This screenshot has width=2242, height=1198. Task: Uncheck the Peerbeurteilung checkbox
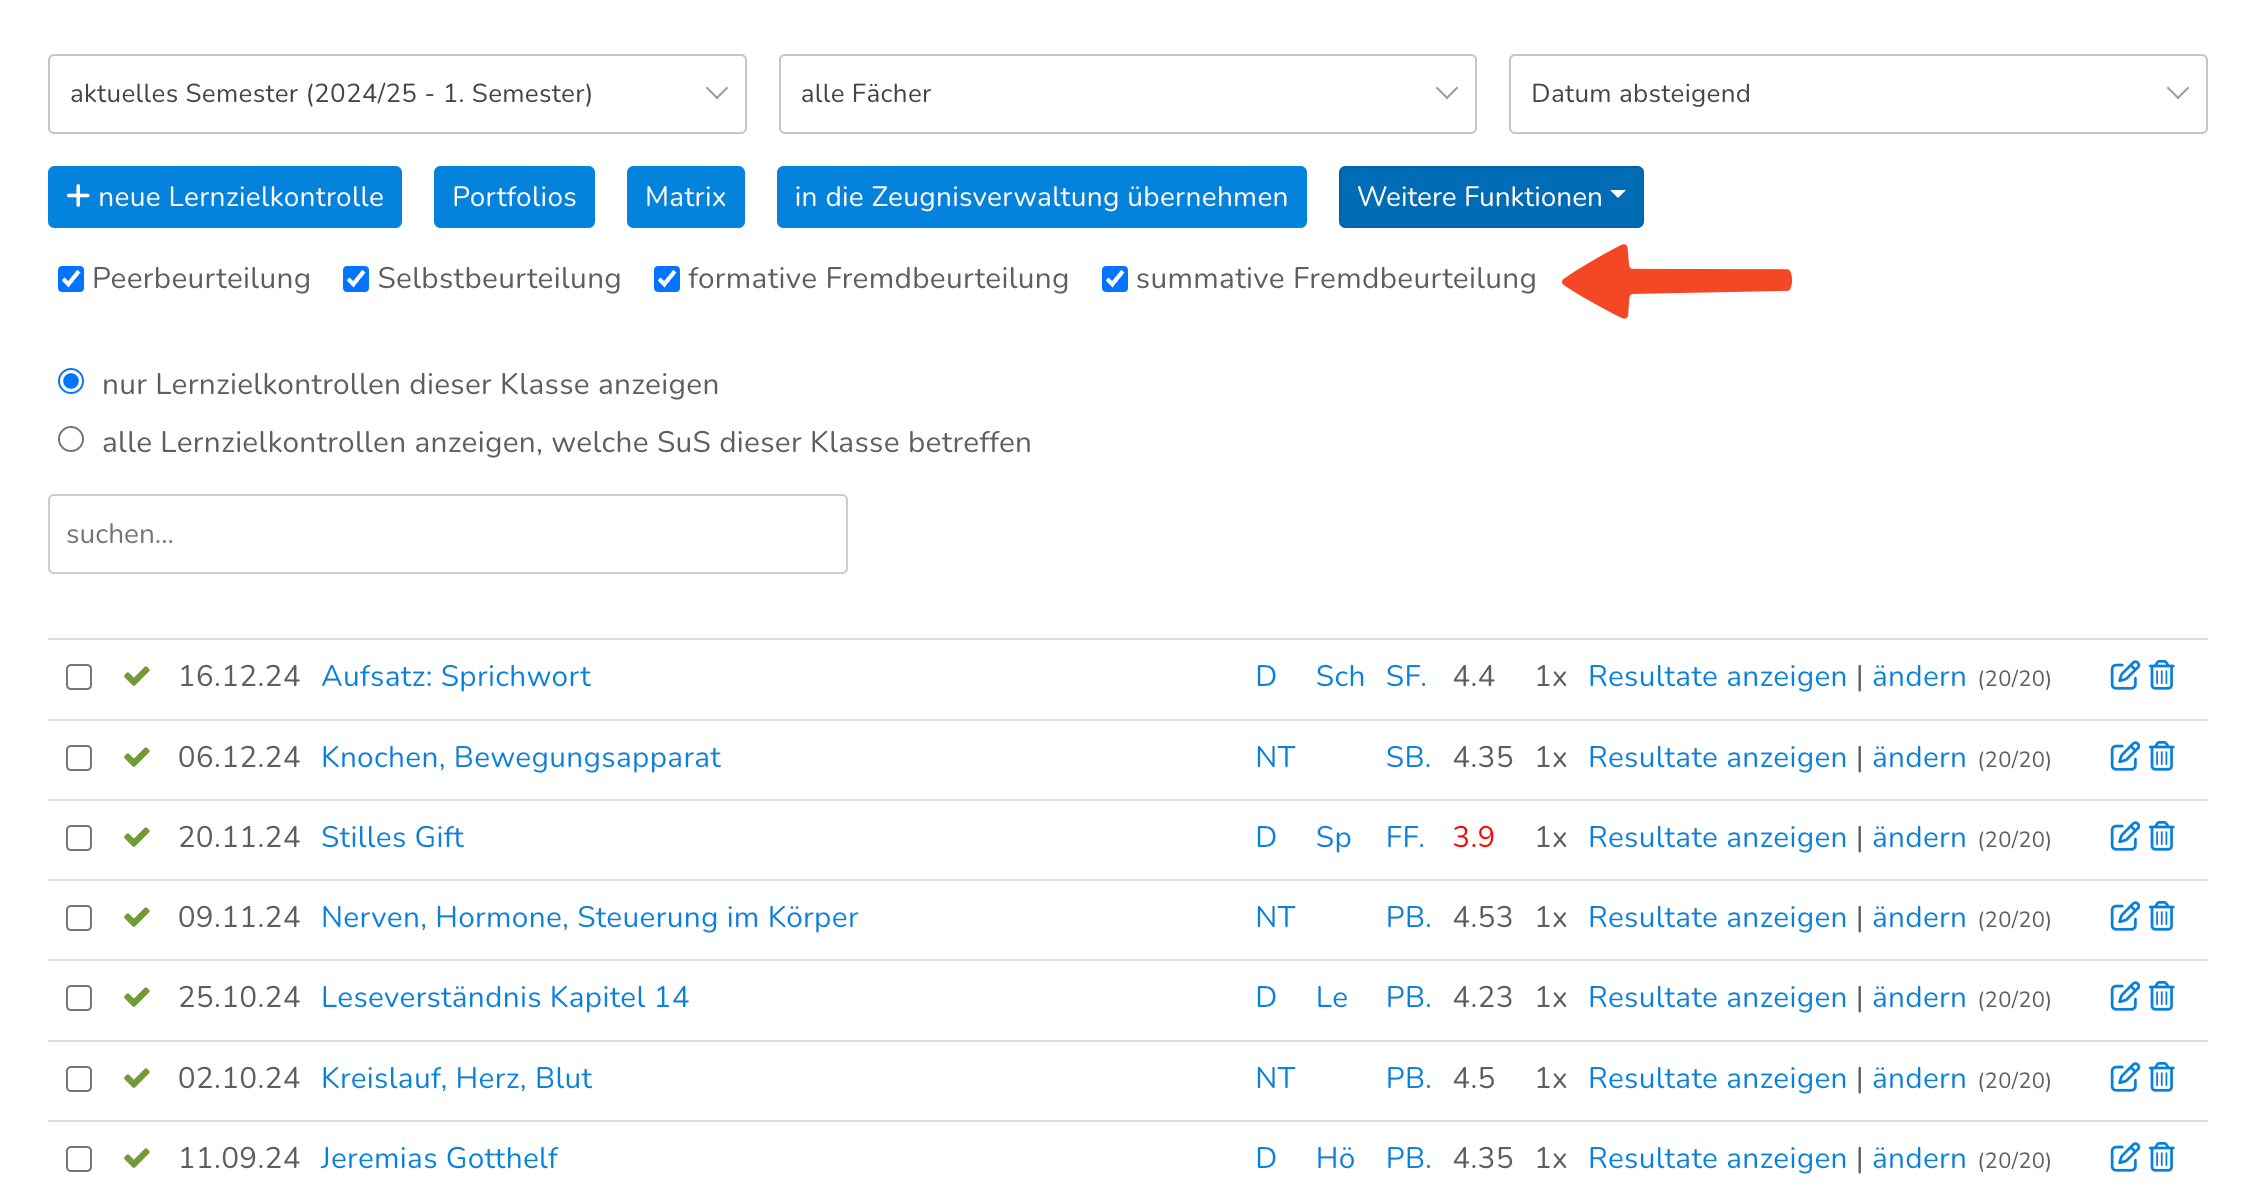tap(71, 279)
